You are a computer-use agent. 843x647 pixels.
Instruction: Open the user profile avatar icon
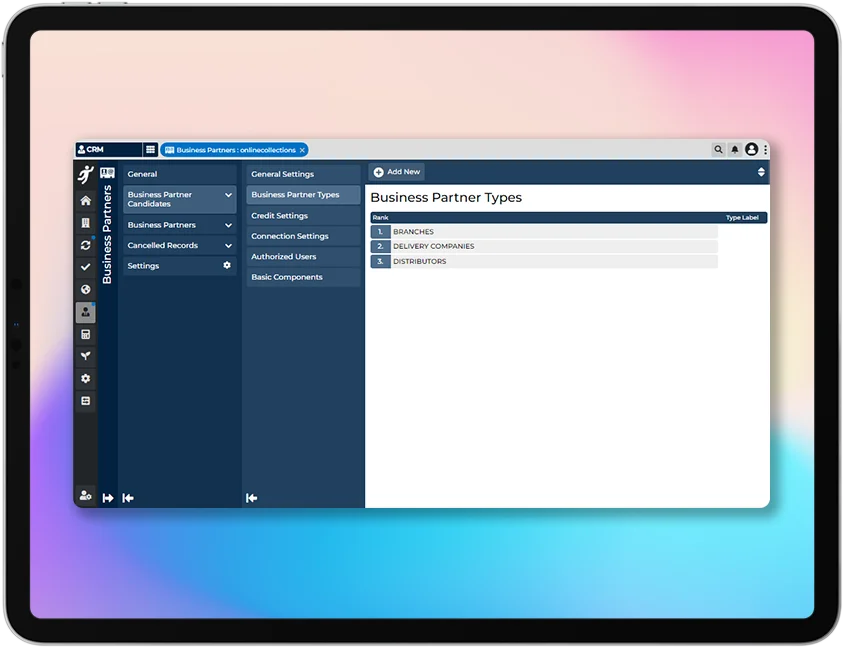752,150
